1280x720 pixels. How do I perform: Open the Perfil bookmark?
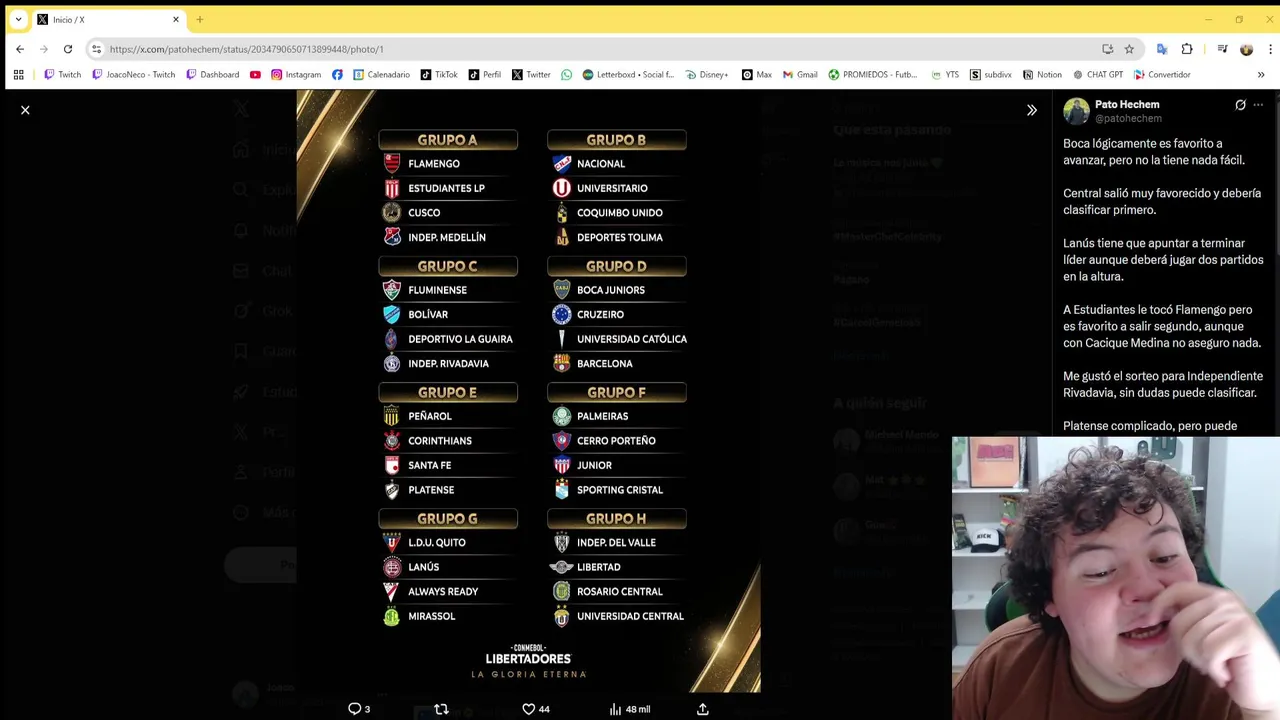(484, 74)
